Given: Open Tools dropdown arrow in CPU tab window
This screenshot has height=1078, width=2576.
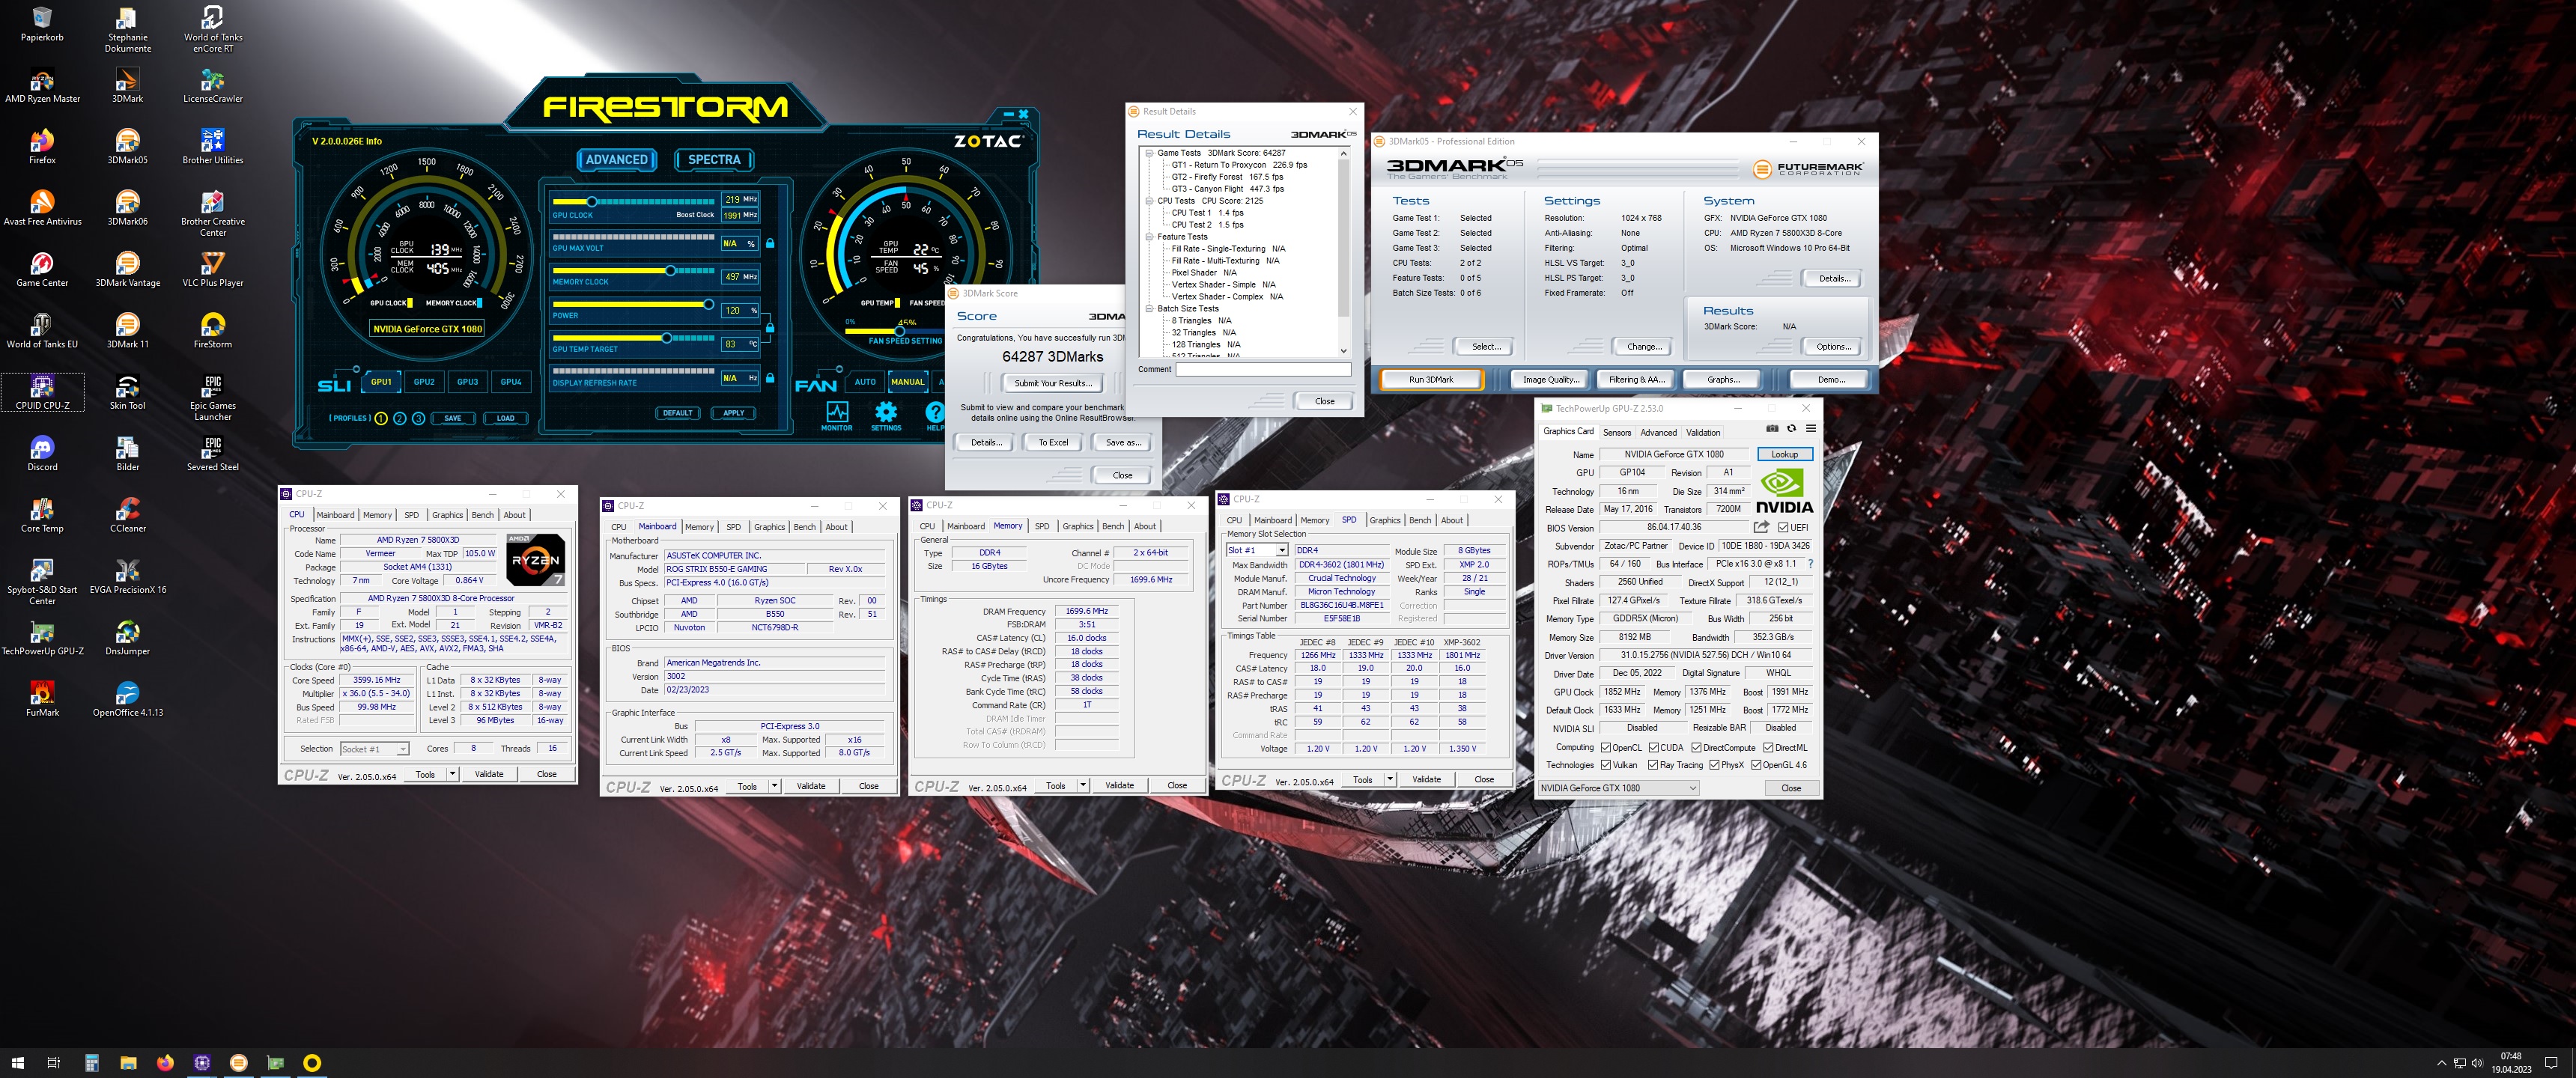Looking at the screenshot, I should (x=452, y=773).
